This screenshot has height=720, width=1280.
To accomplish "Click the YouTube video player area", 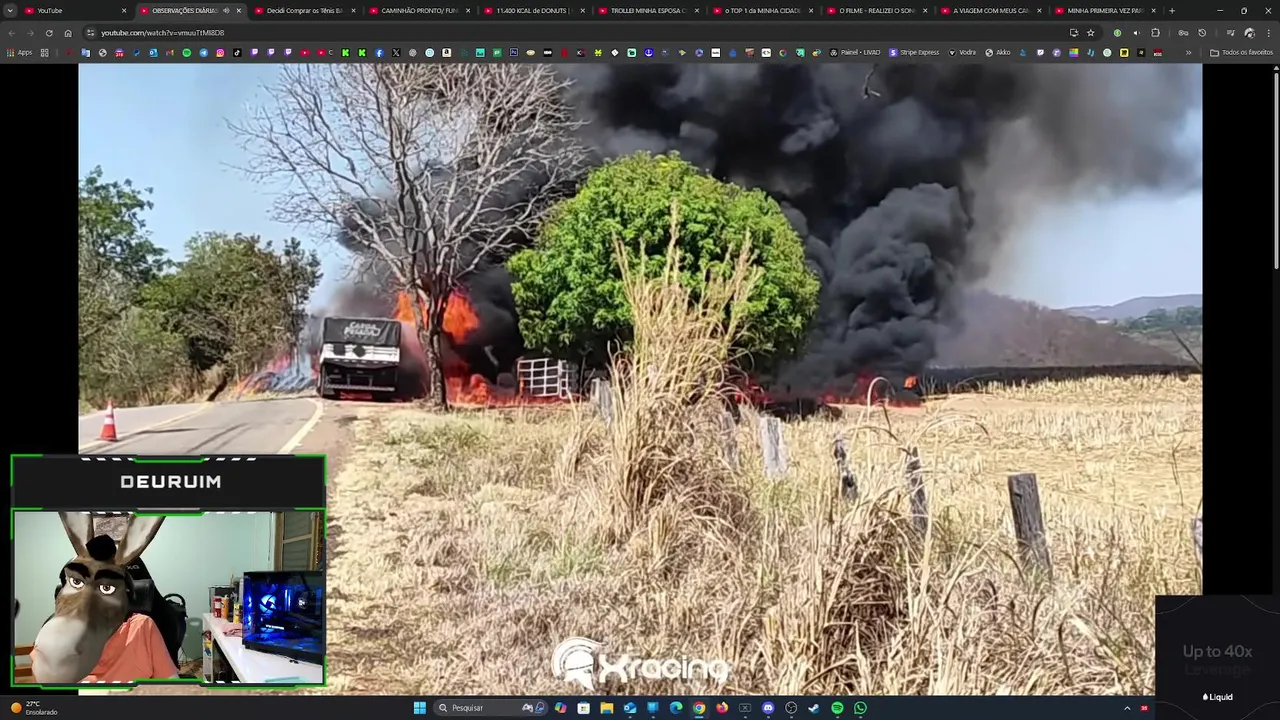I will click(x=640, y=379).
